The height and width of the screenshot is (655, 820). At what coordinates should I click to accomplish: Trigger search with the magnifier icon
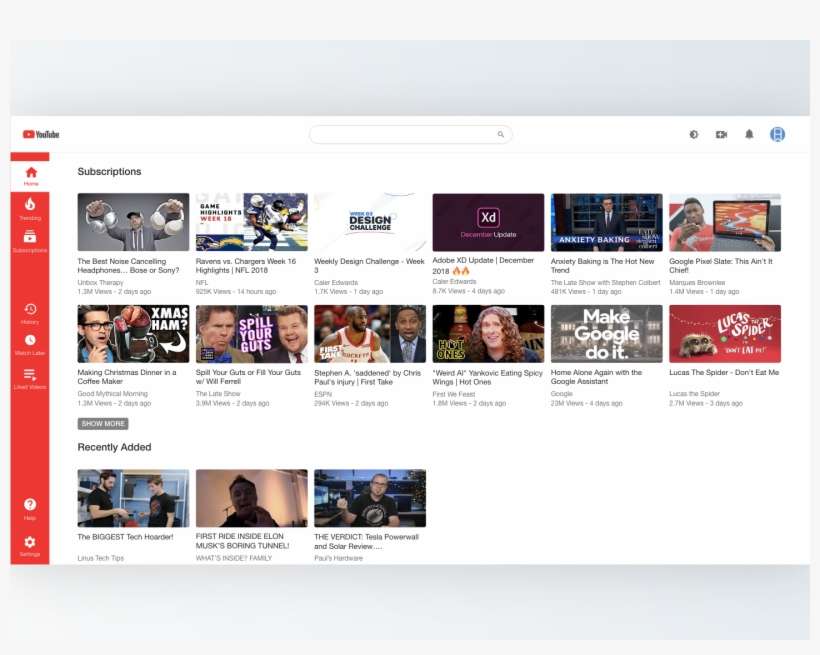click(500, 133)
